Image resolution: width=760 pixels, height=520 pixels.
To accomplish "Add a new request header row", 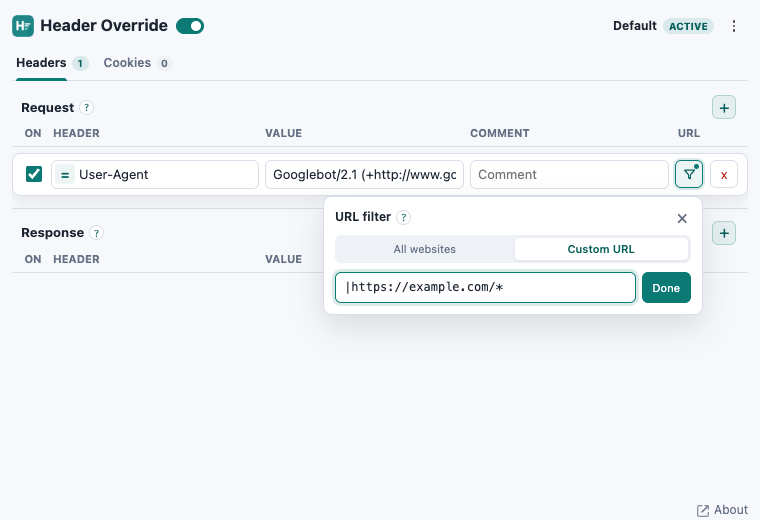I will pyautogui.click(x=724, y=108).
